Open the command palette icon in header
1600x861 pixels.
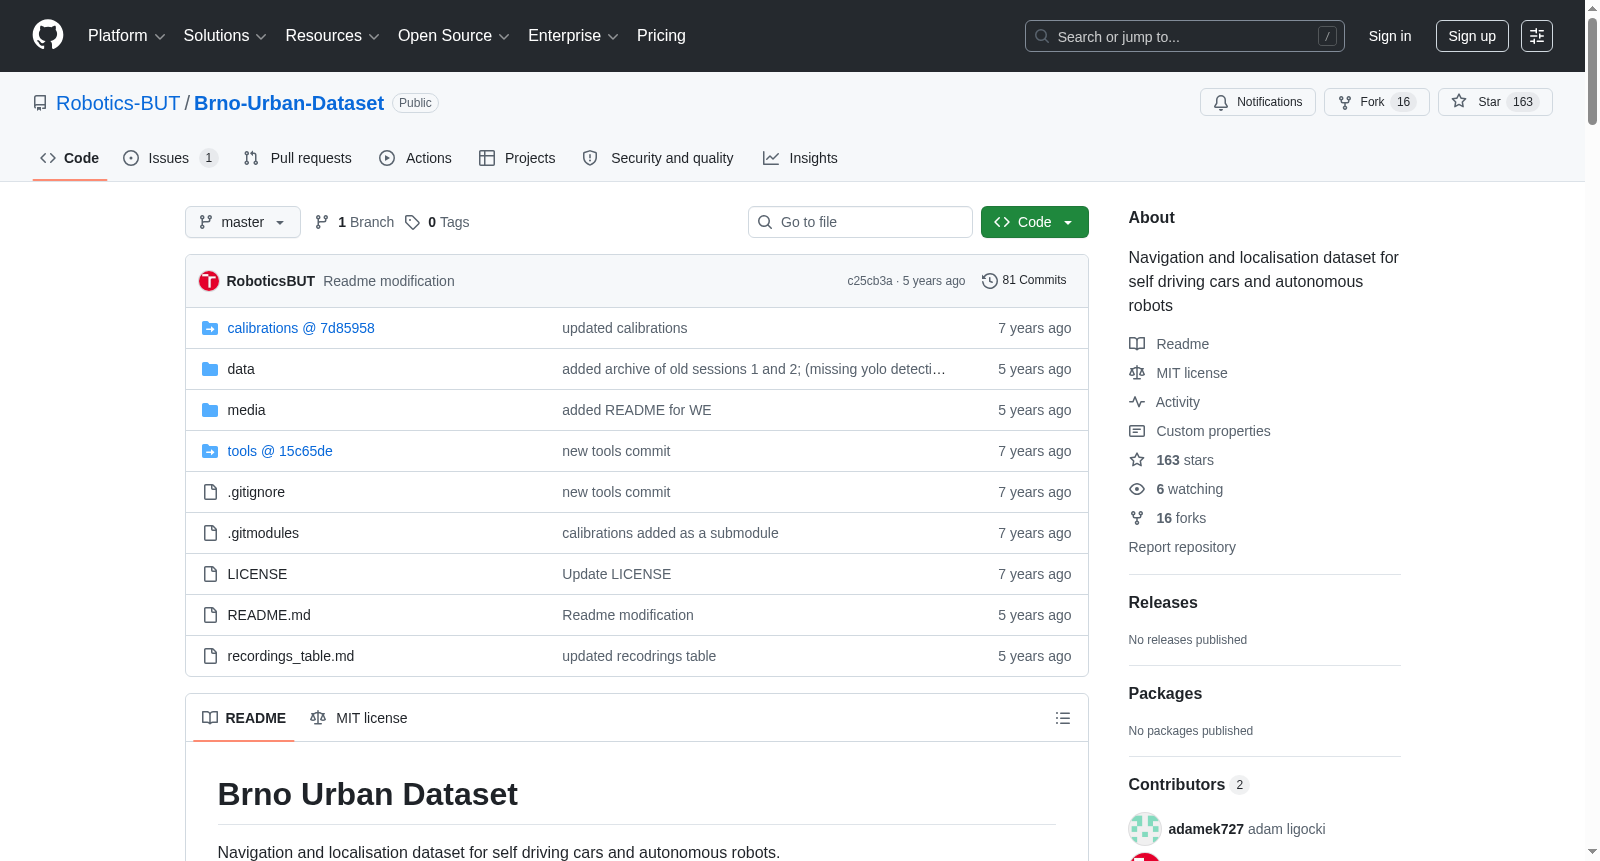point(1537,36)
